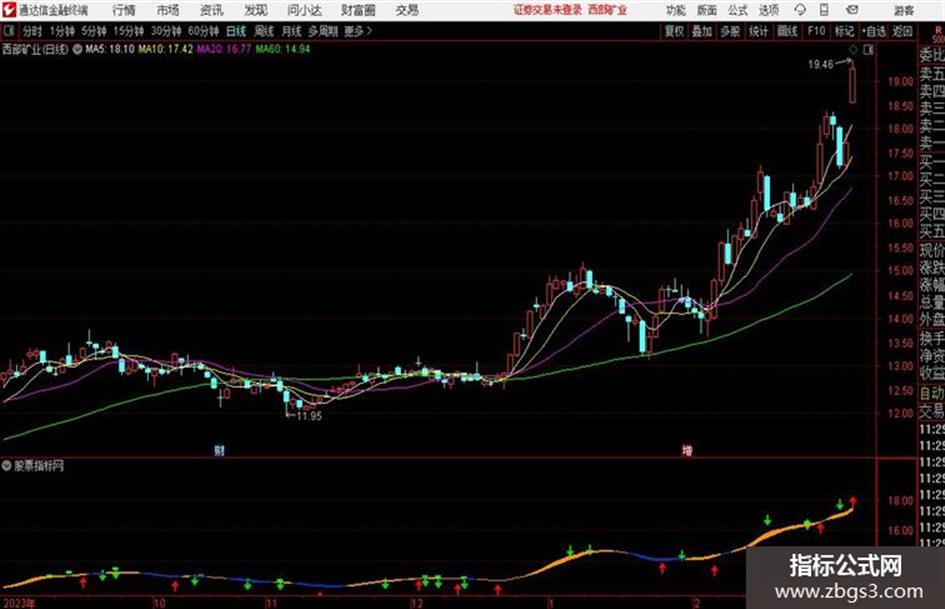Open the 资讯 menu
The height and width of the screenshot is (609, 945).
tap(212, 10)
